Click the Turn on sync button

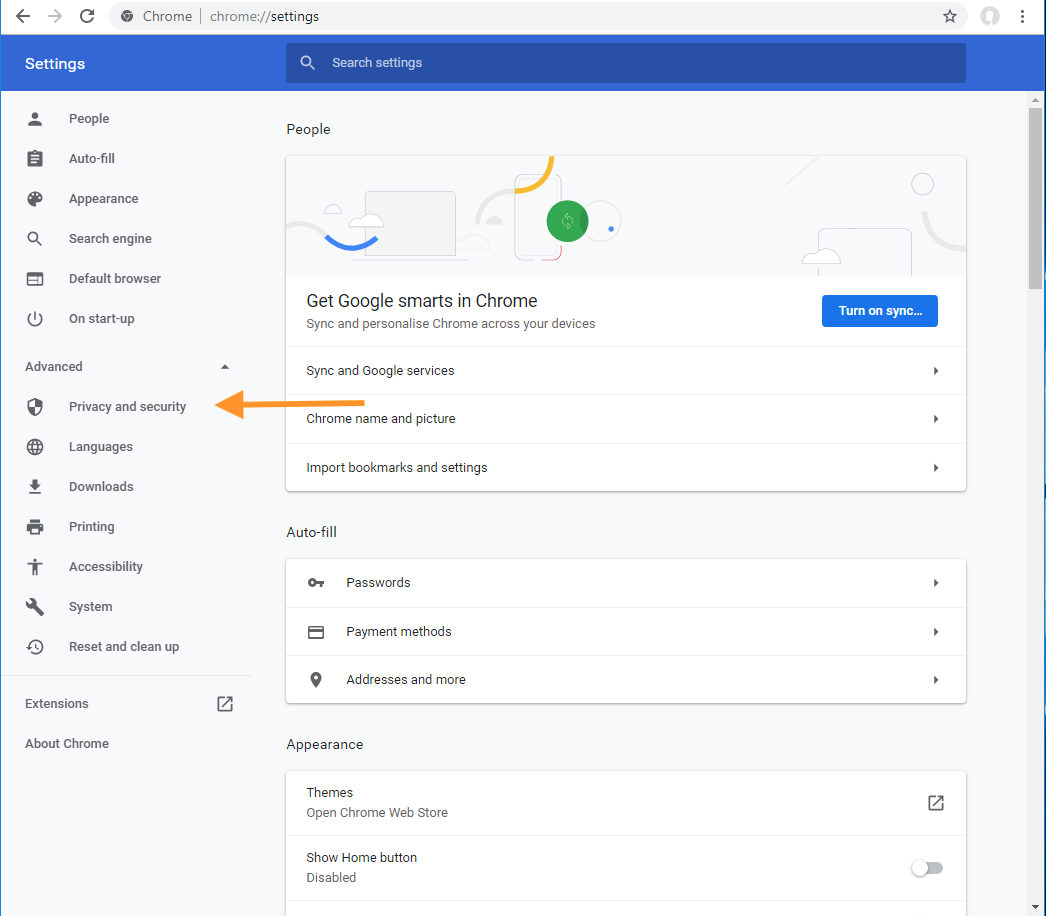(879, 311)
